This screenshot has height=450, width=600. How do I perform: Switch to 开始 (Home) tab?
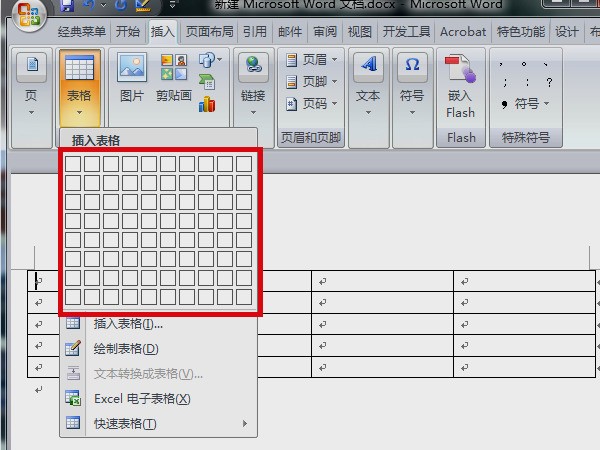[x=128, y=32]
